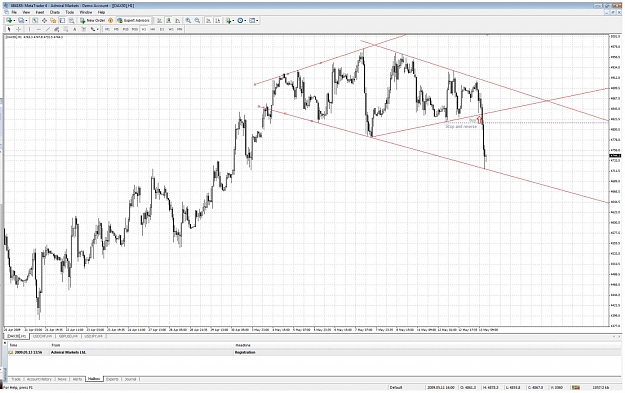Switch to the GBPUSD,H4 chart tab

(x=69, y=336)
